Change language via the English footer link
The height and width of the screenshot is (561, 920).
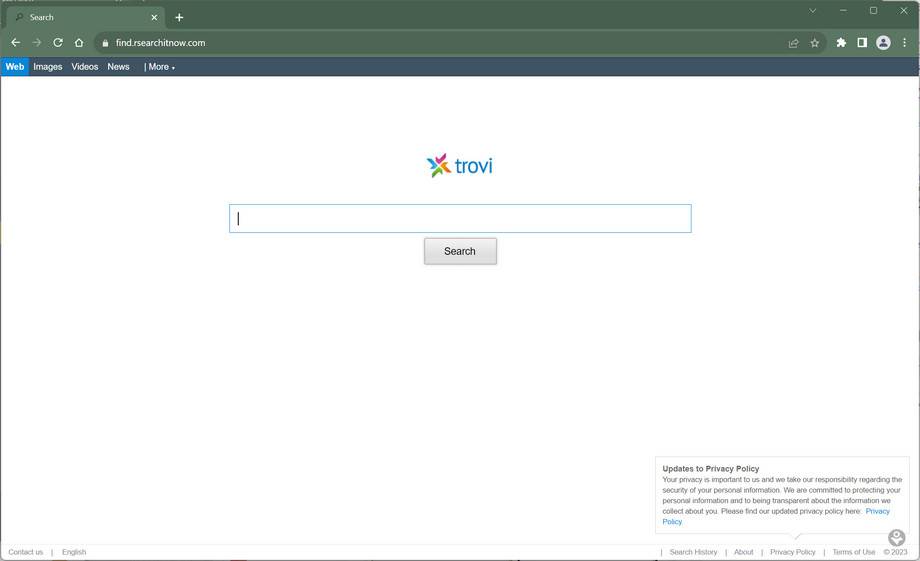[74, 552]
